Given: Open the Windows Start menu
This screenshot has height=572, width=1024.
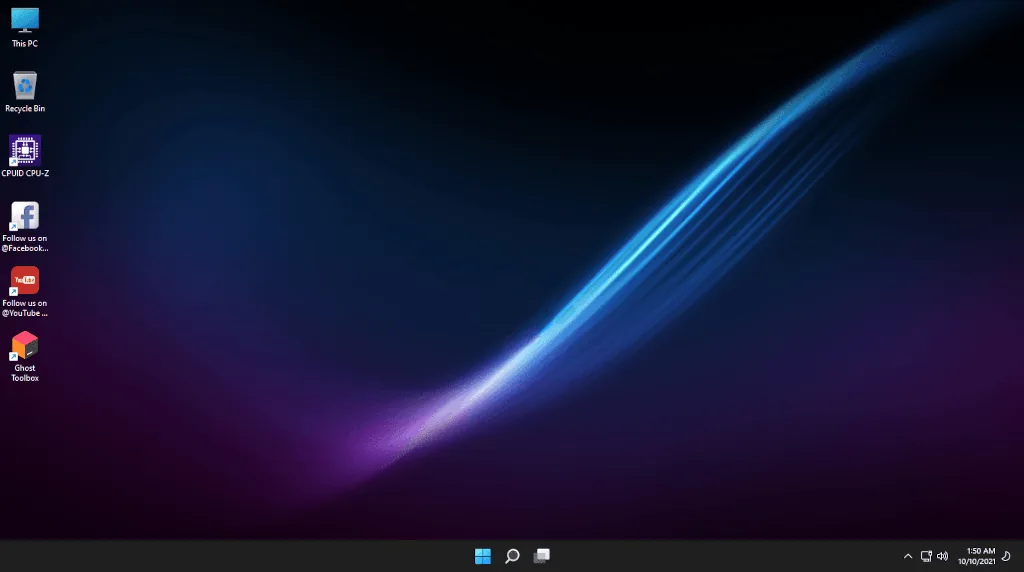Looking at the screenshot, I should (x=483, y=556).
